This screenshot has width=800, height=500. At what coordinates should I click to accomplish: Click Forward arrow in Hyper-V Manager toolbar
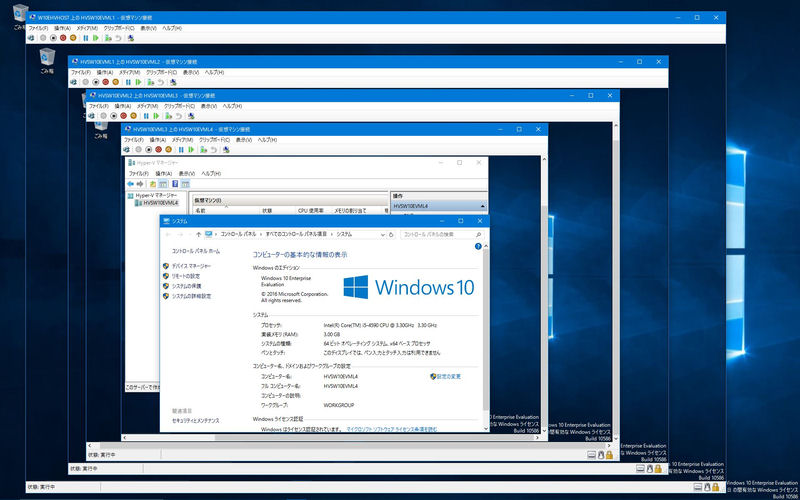pos(140,184)
